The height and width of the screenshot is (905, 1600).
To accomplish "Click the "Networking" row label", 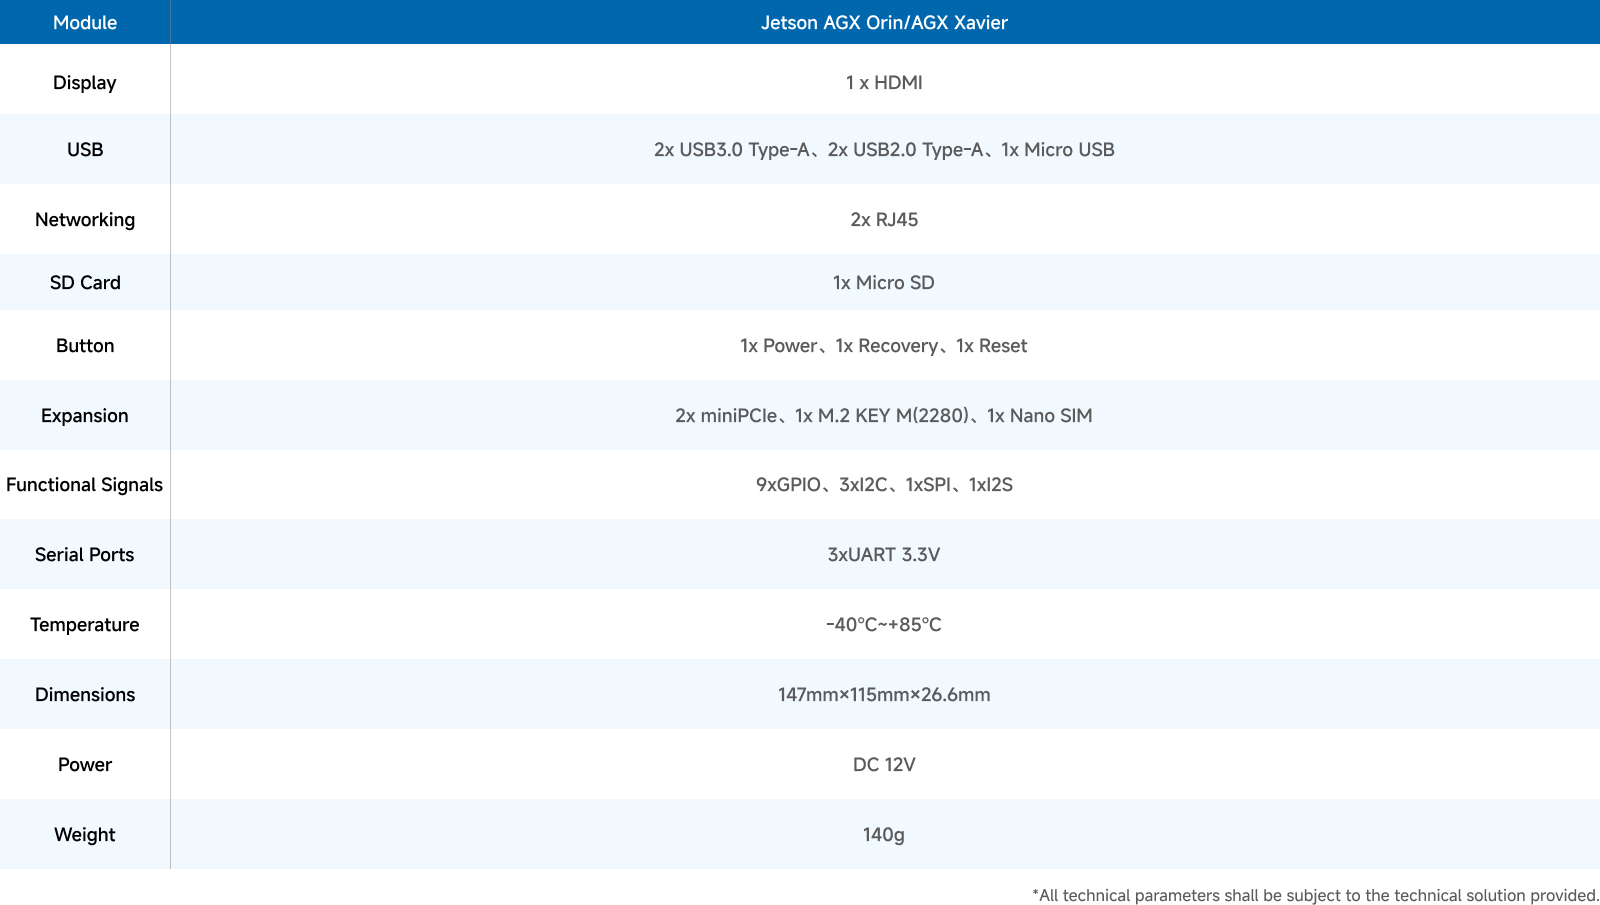I will [85, 220].
